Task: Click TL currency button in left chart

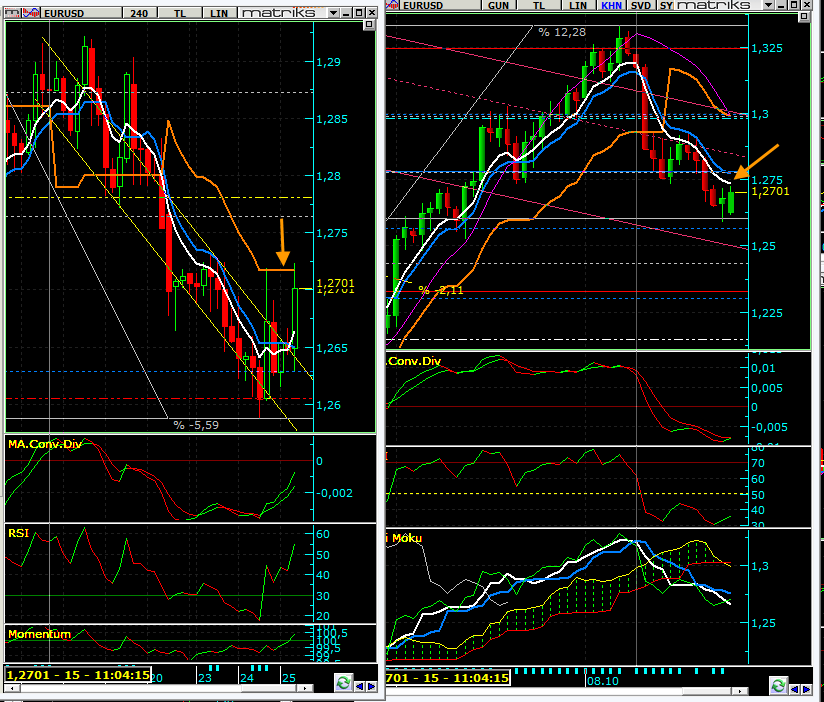Action: [179, 13]
